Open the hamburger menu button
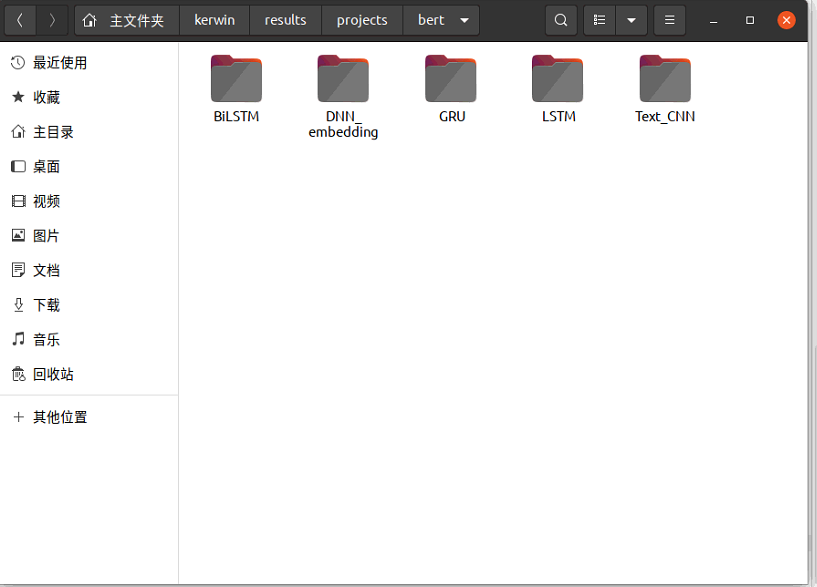Screen dimensions: 817x587 pos(670,20)
